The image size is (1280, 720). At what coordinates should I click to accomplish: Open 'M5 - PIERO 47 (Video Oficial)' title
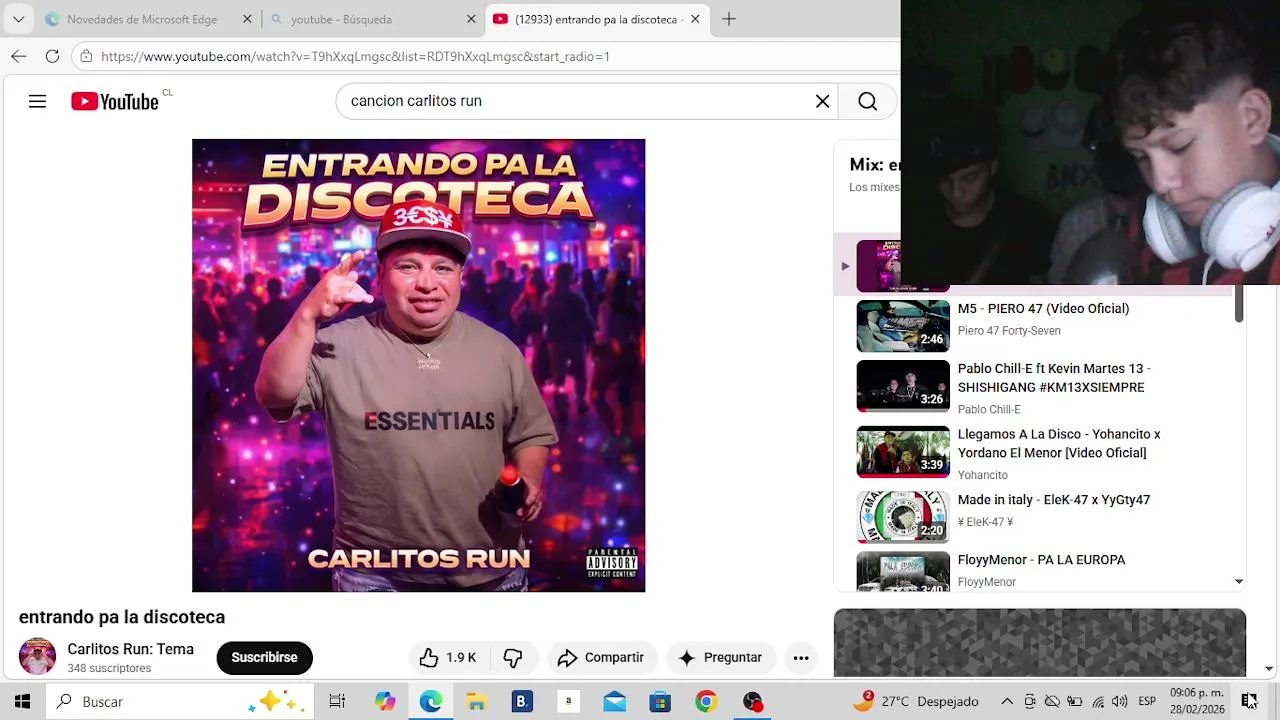(x=1043, y=309)
